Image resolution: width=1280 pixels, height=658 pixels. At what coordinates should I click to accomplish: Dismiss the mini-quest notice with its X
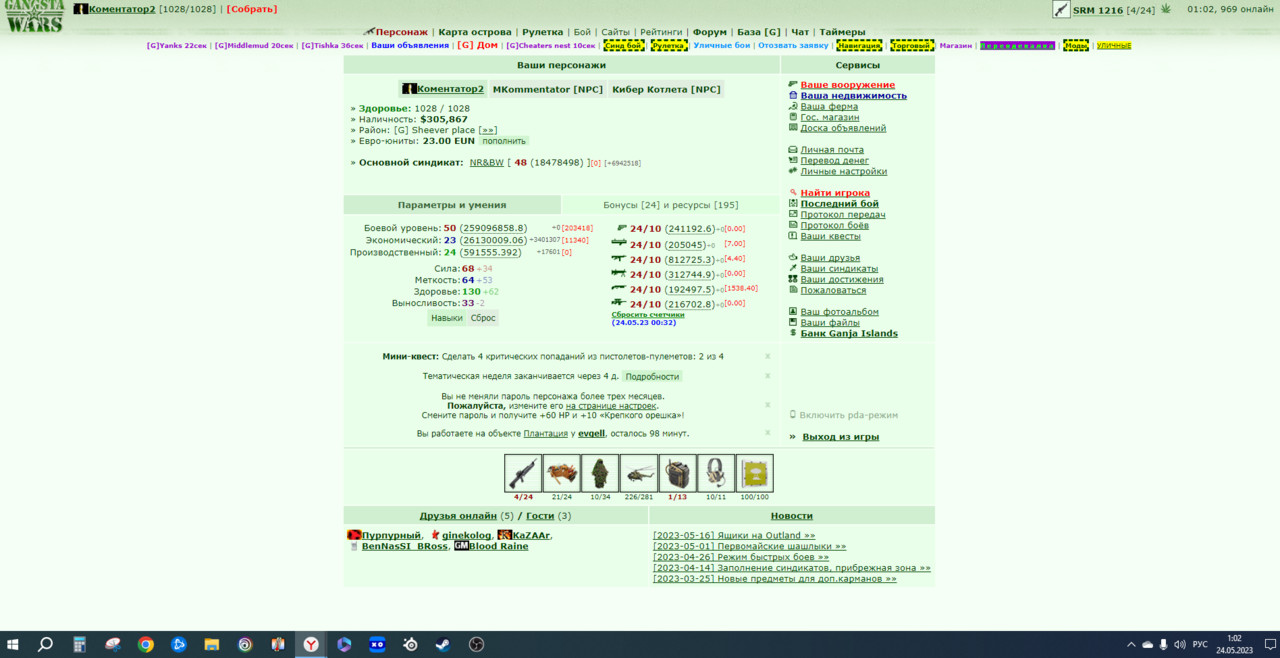tap(768, 356)
